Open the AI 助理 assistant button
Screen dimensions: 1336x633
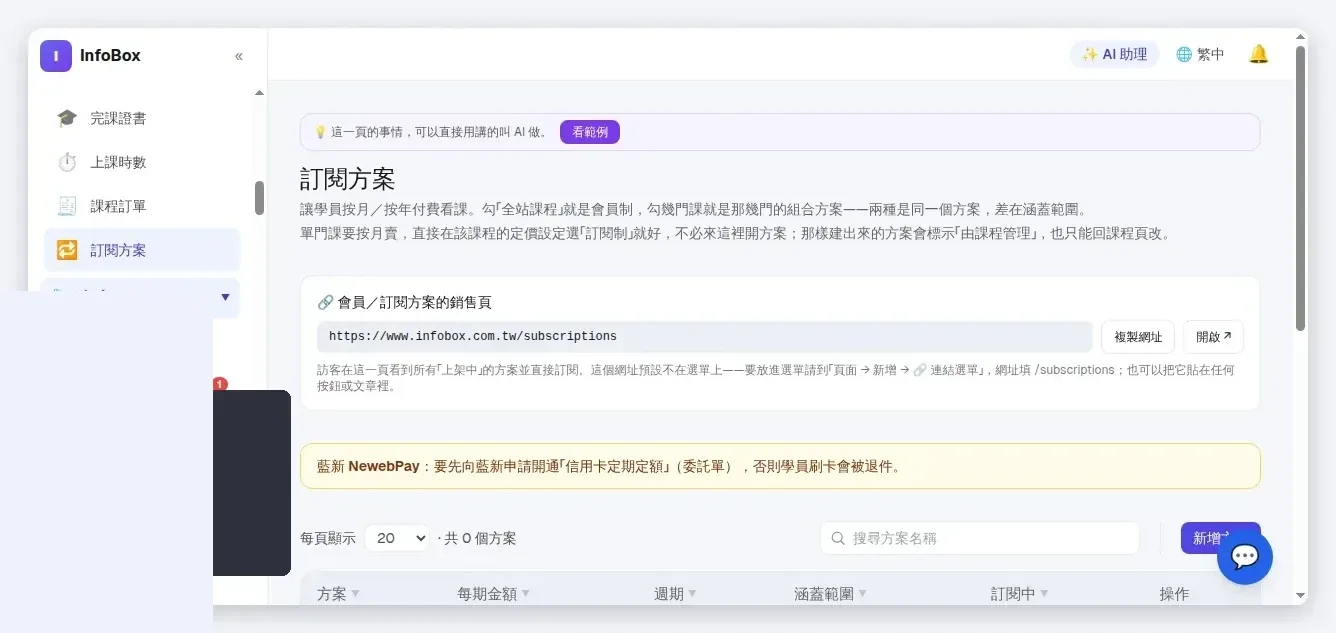click(1114, 54)
